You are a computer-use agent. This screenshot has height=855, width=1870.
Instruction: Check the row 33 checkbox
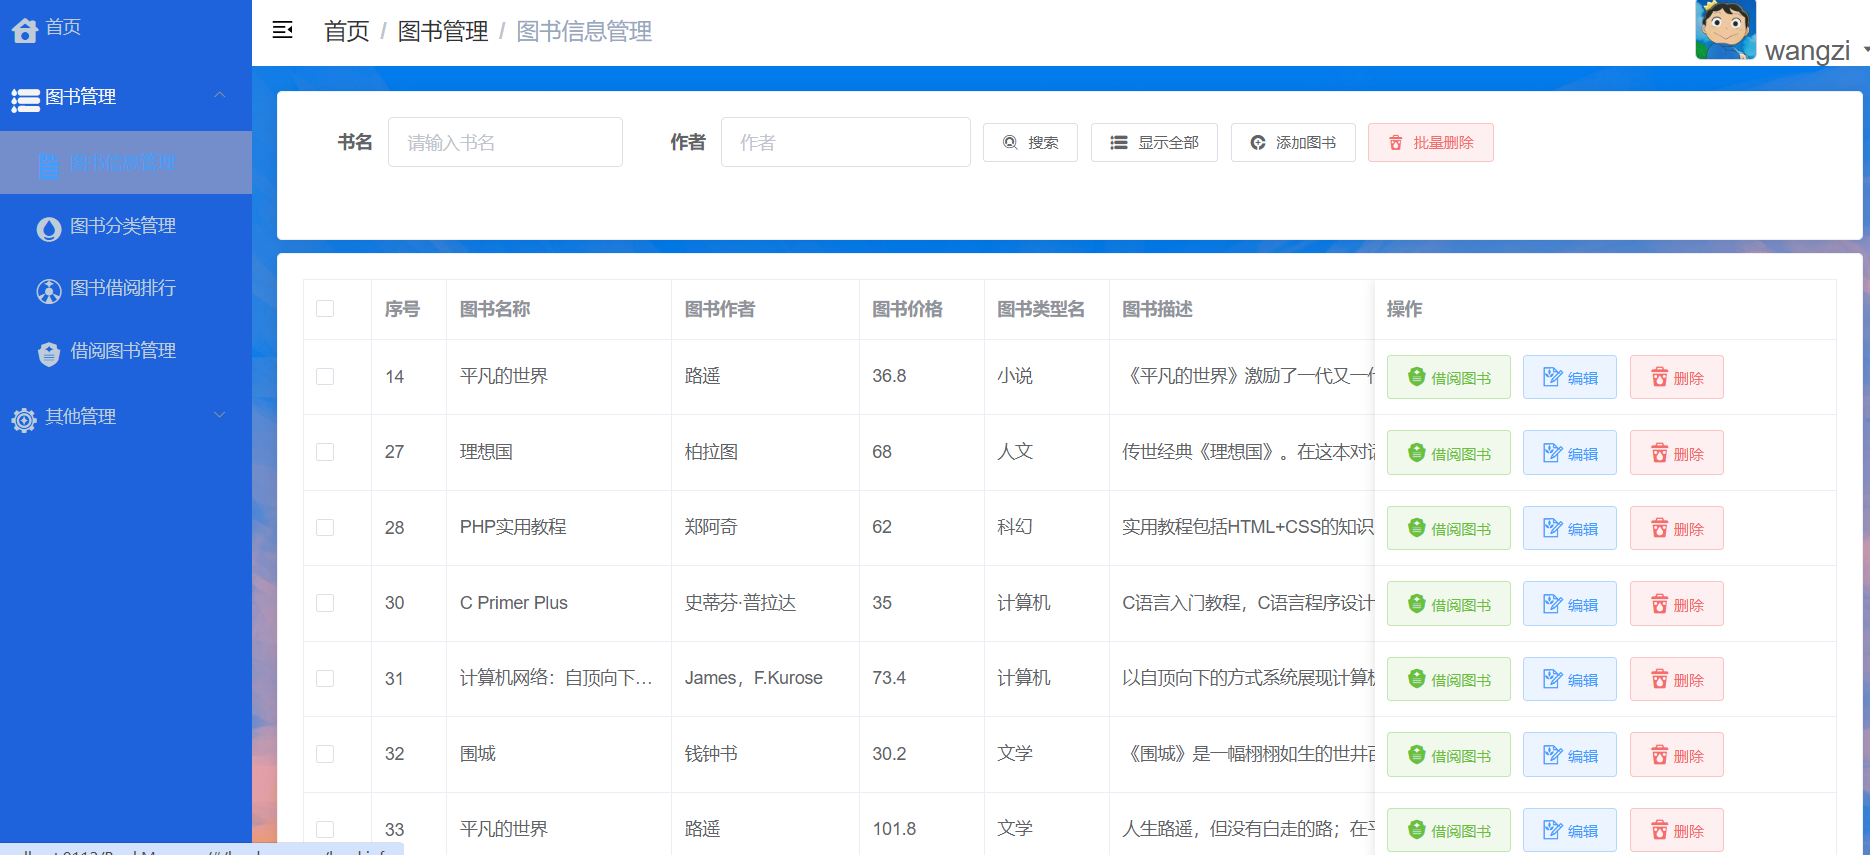(x=325, y=829)
